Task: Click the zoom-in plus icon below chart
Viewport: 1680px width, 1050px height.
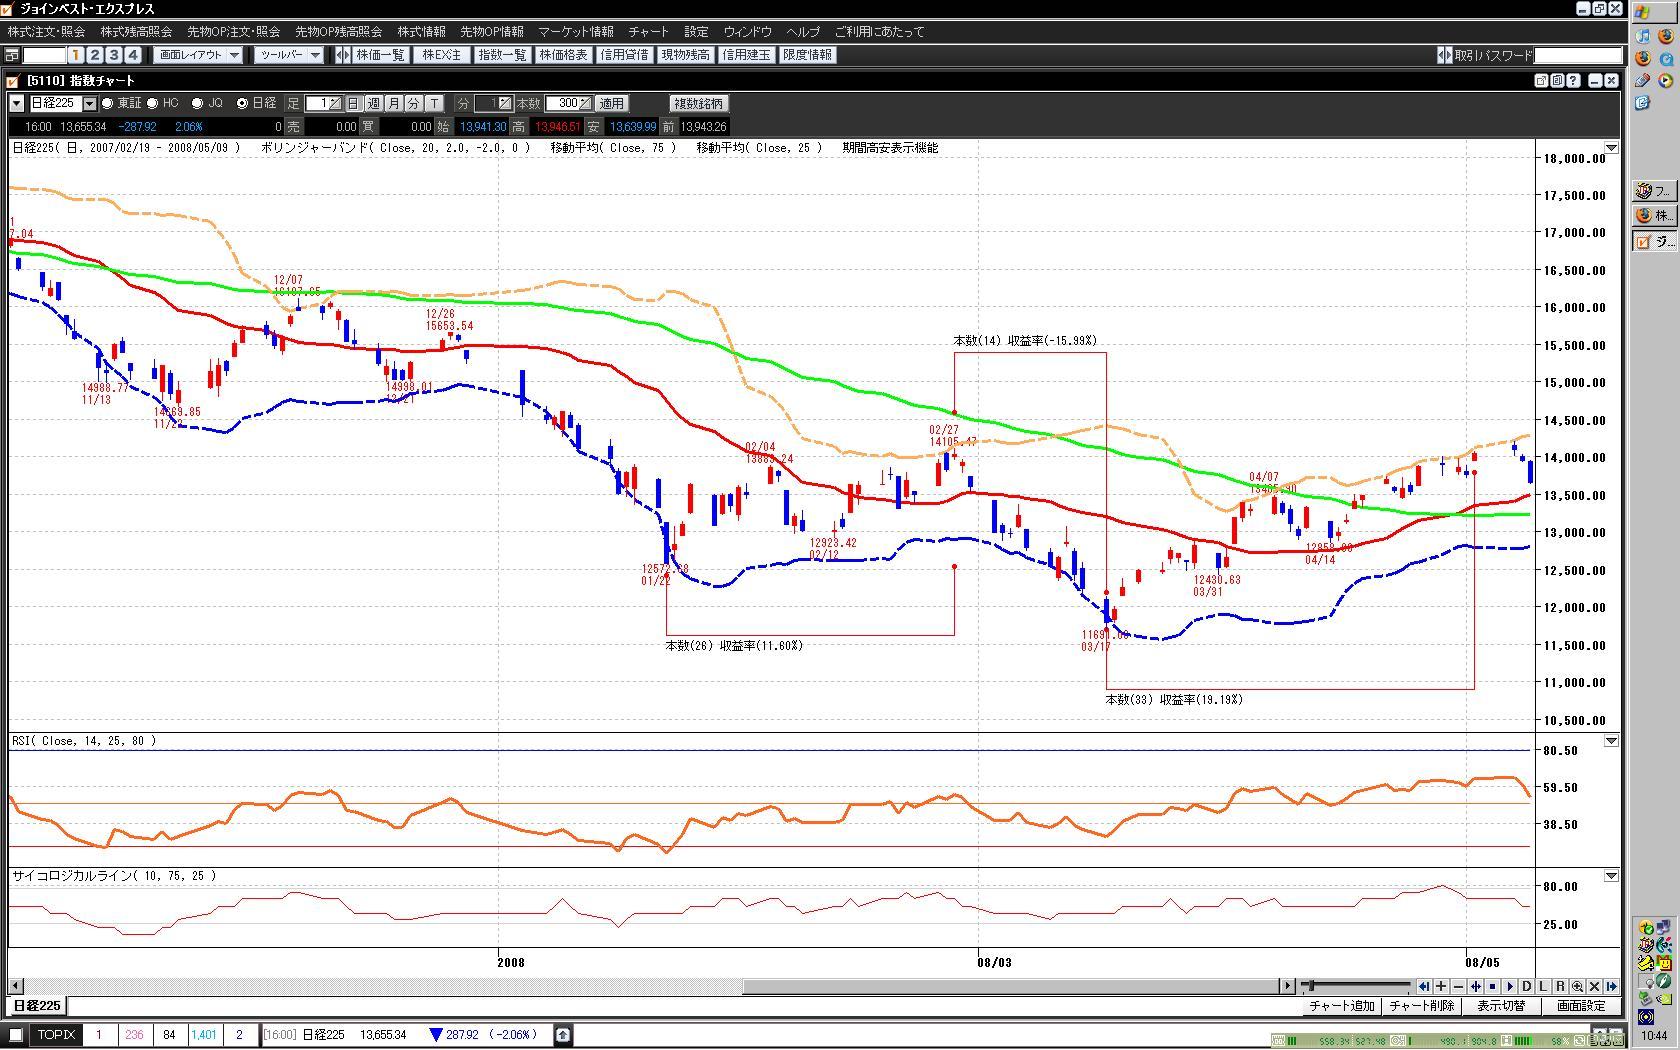Action: pos(1441,986)
